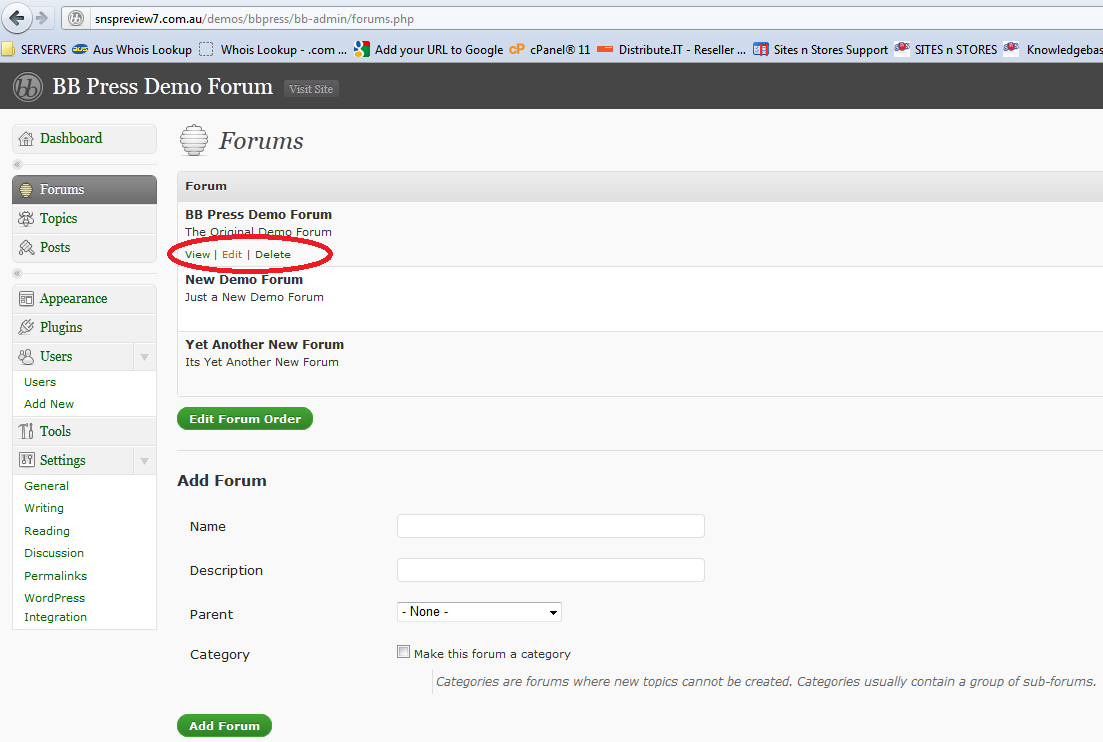Click the browser address bar URL
The height and width of the screenshot is (742, 1103).
tap(254, 19)
